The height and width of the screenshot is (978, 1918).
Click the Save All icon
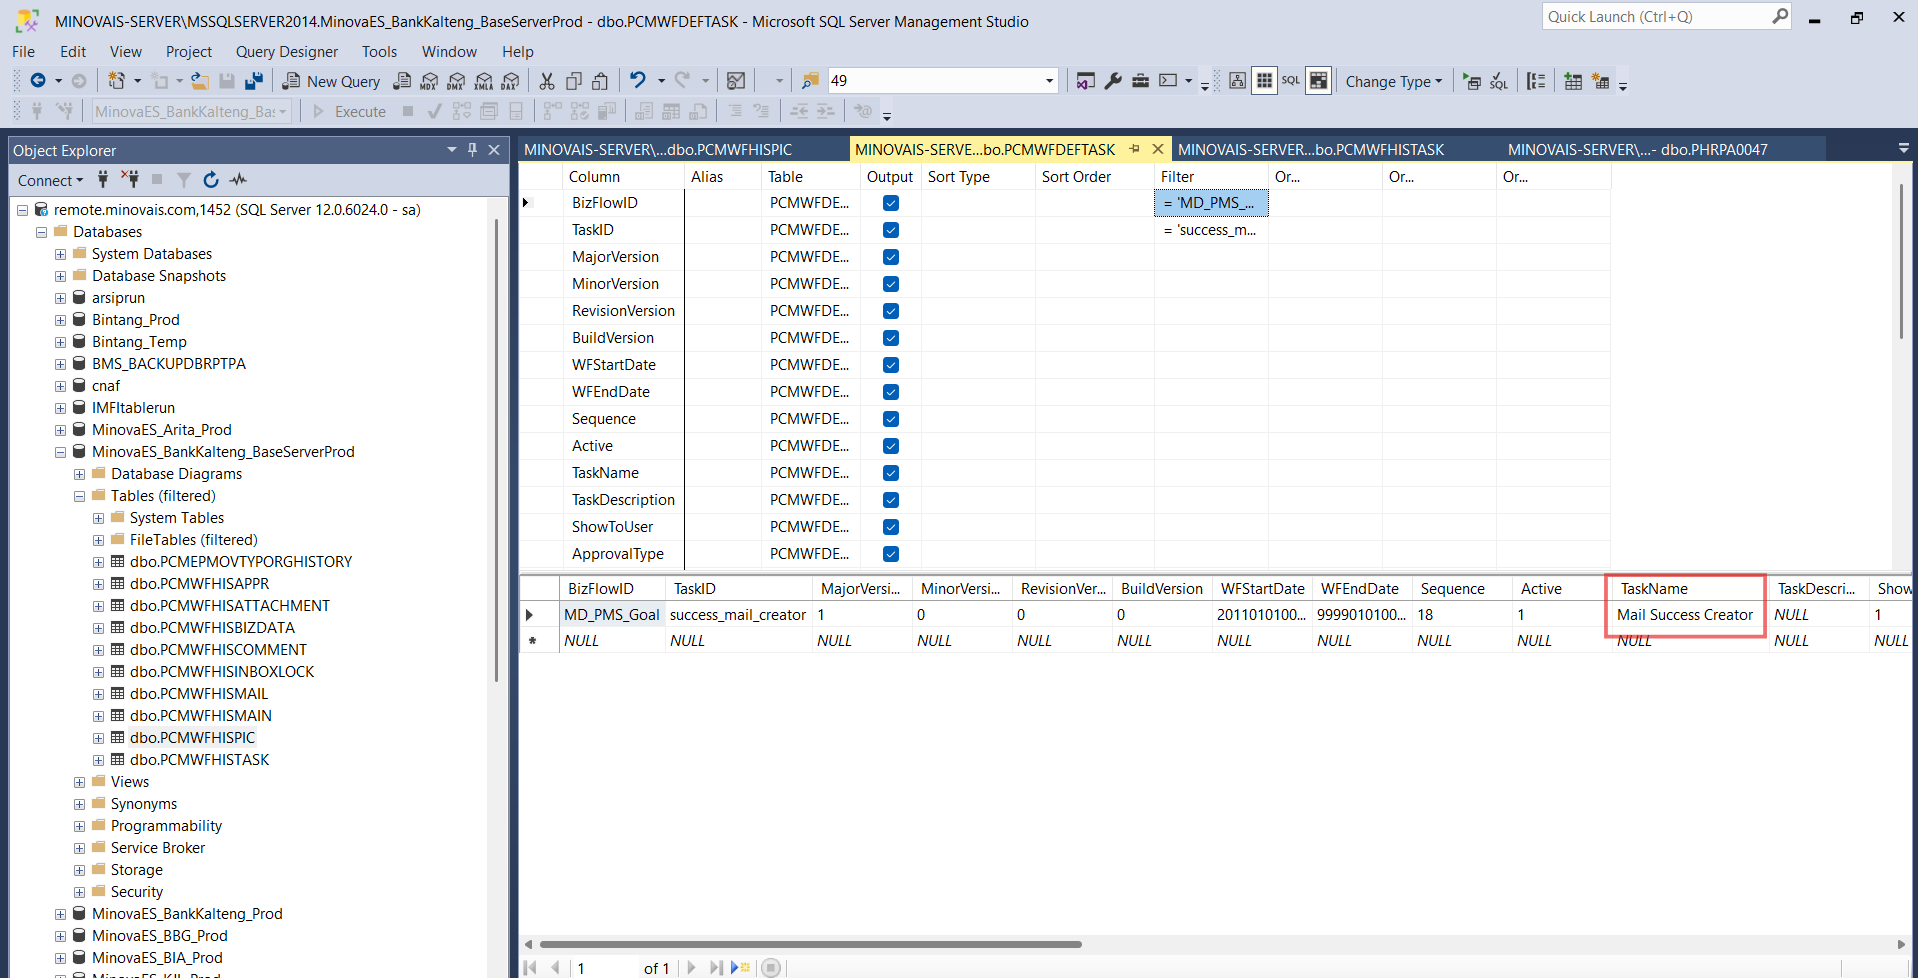(x=254, y=81)
